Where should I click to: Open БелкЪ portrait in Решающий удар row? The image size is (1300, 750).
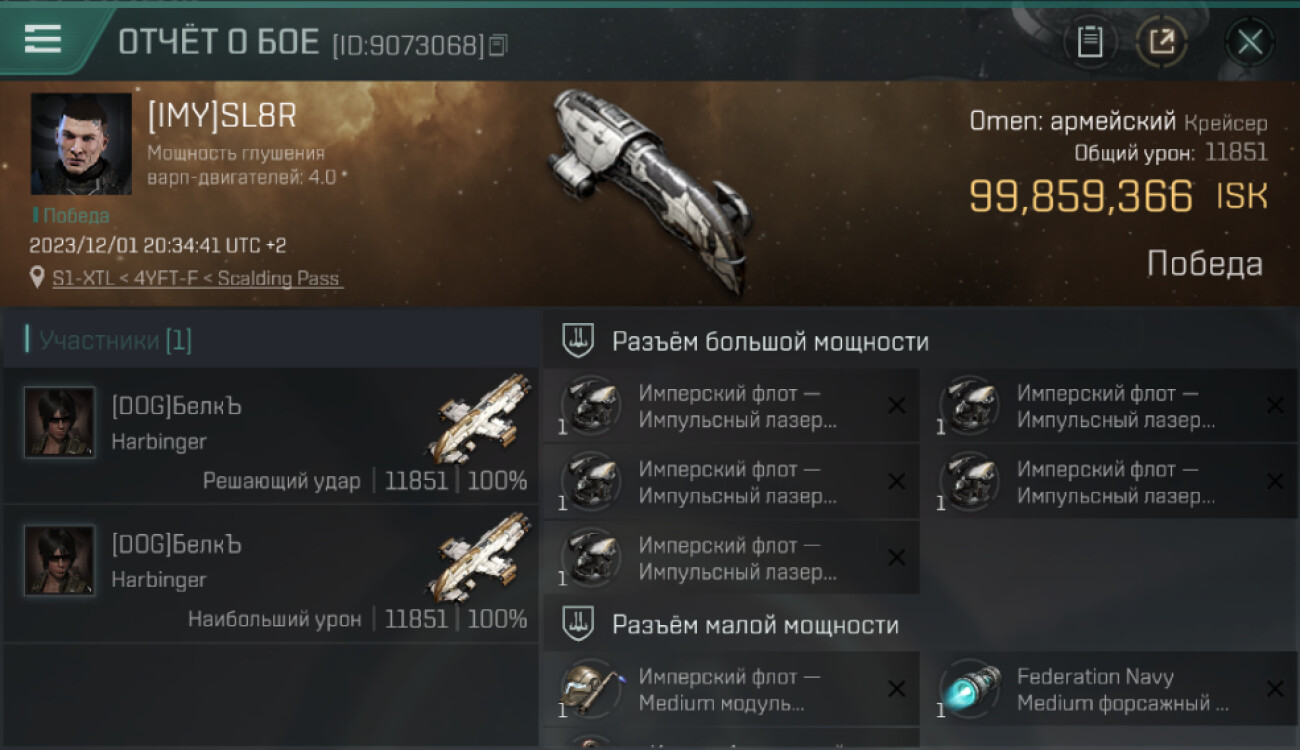(60, 422)
